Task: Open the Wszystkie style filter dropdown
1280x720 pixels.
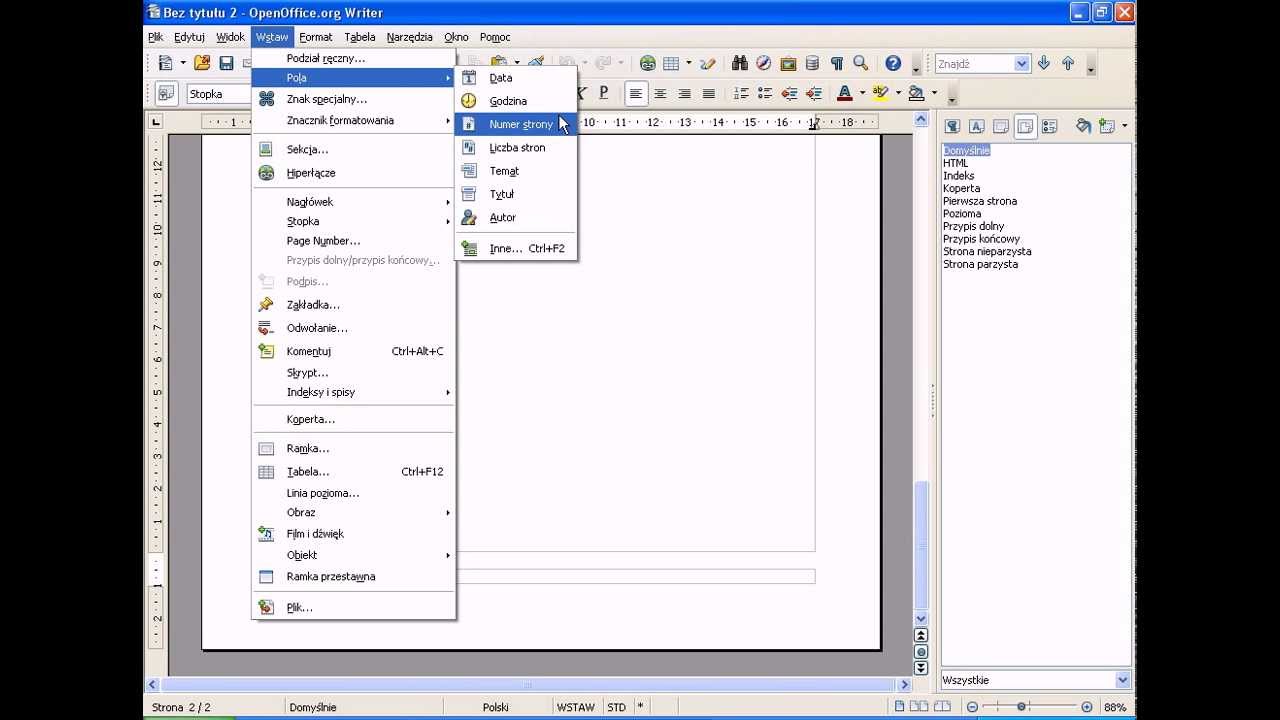Action: [1122, 680]
